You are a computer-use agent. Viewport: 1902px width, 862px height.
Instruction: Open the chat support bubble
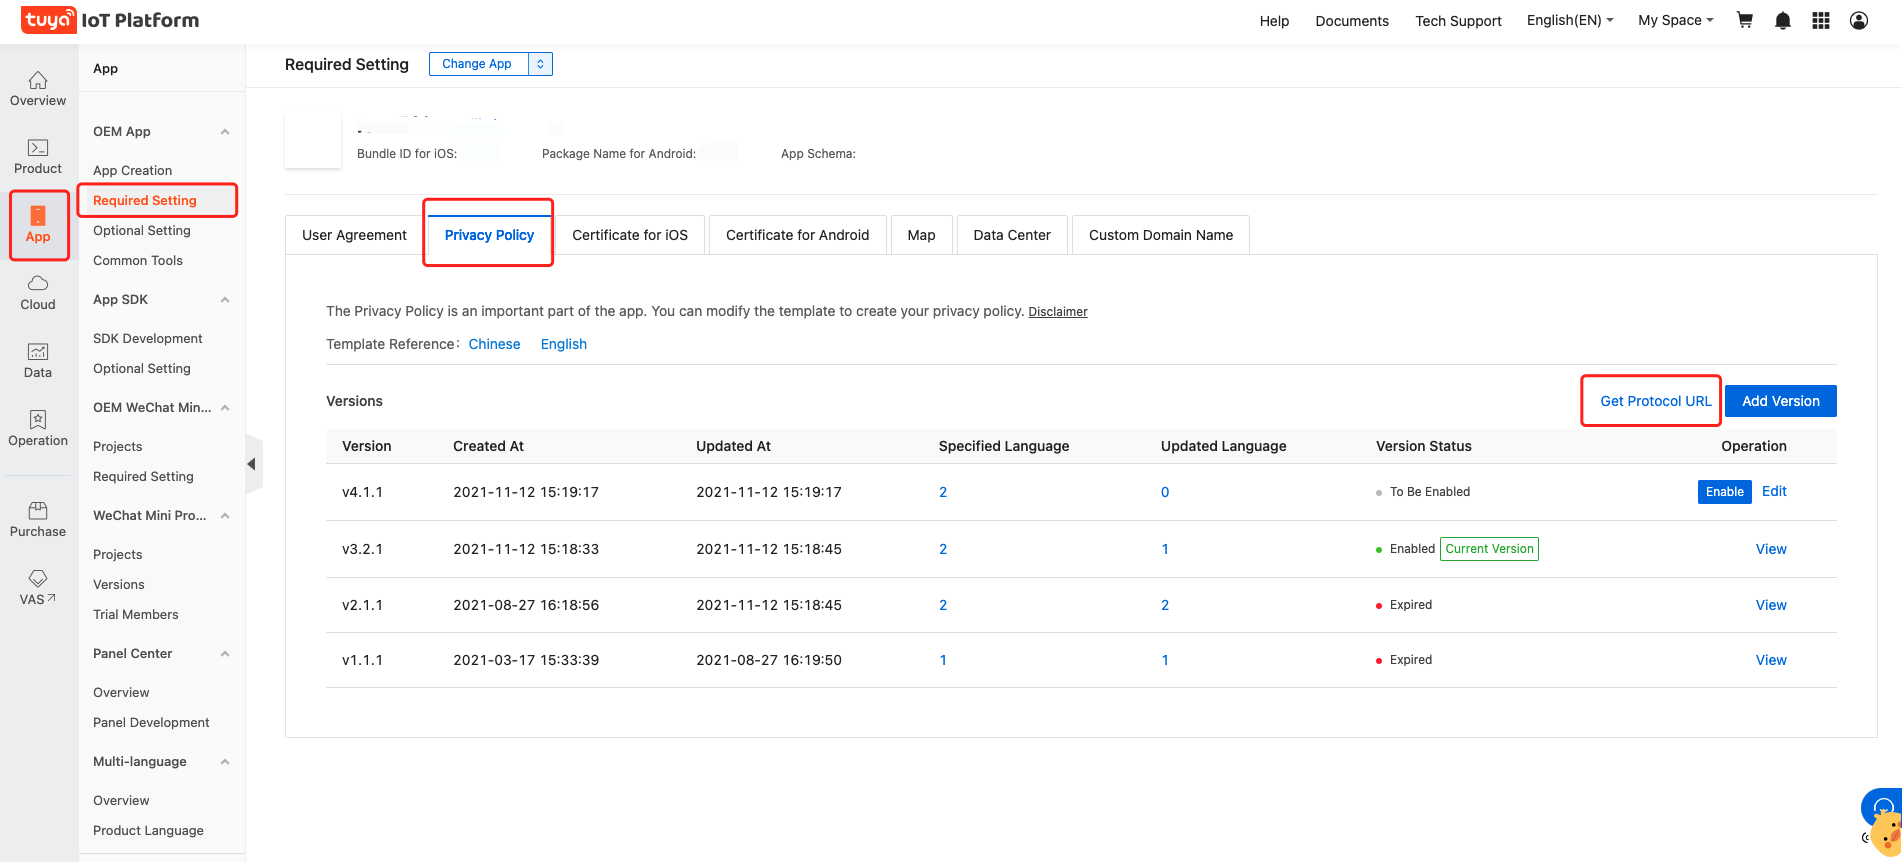tap(1881, 808)
